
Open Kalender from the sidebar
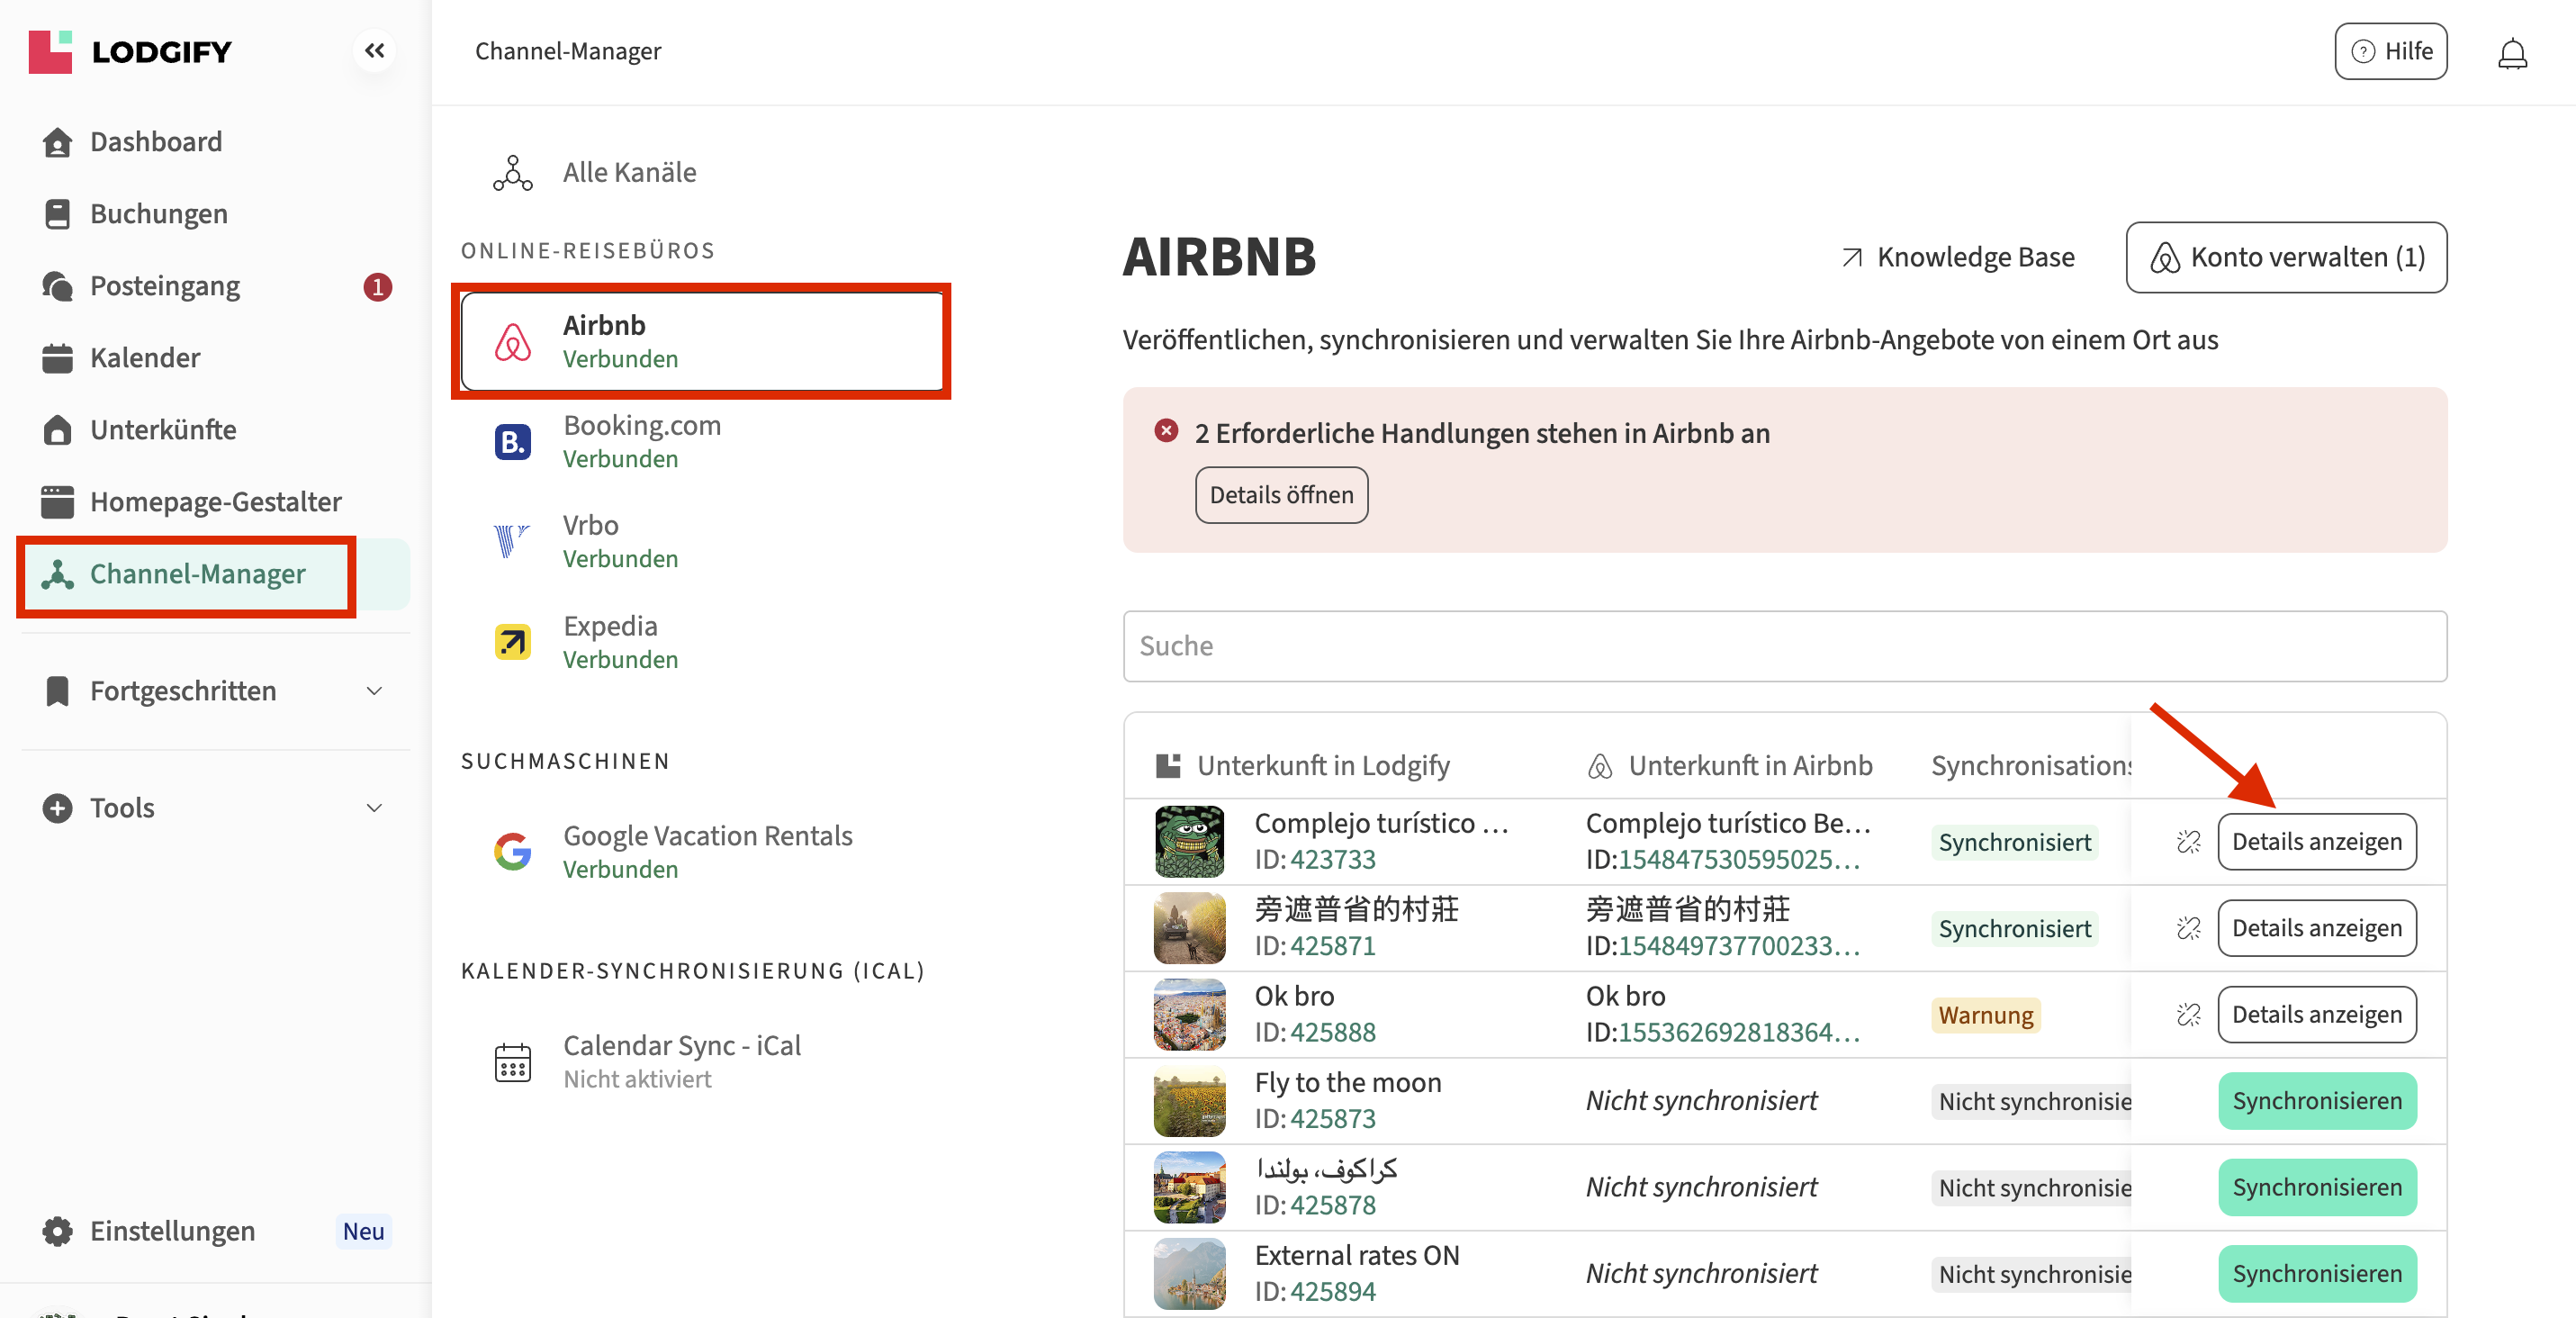[x=145, y=358]
